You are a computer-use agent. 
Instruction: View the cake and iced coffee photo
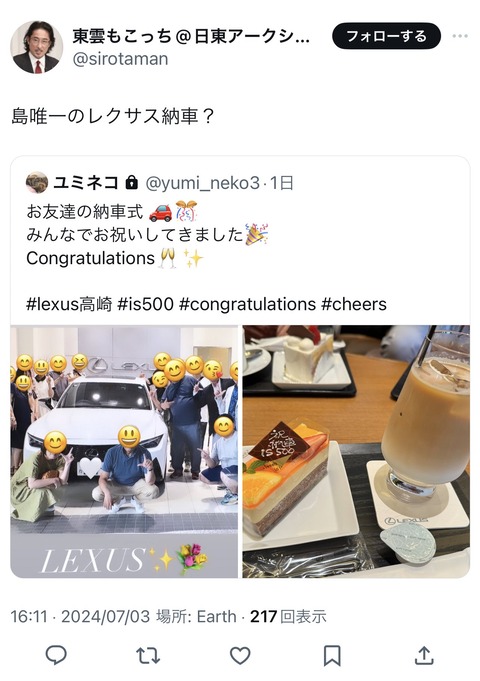[356, 452]
